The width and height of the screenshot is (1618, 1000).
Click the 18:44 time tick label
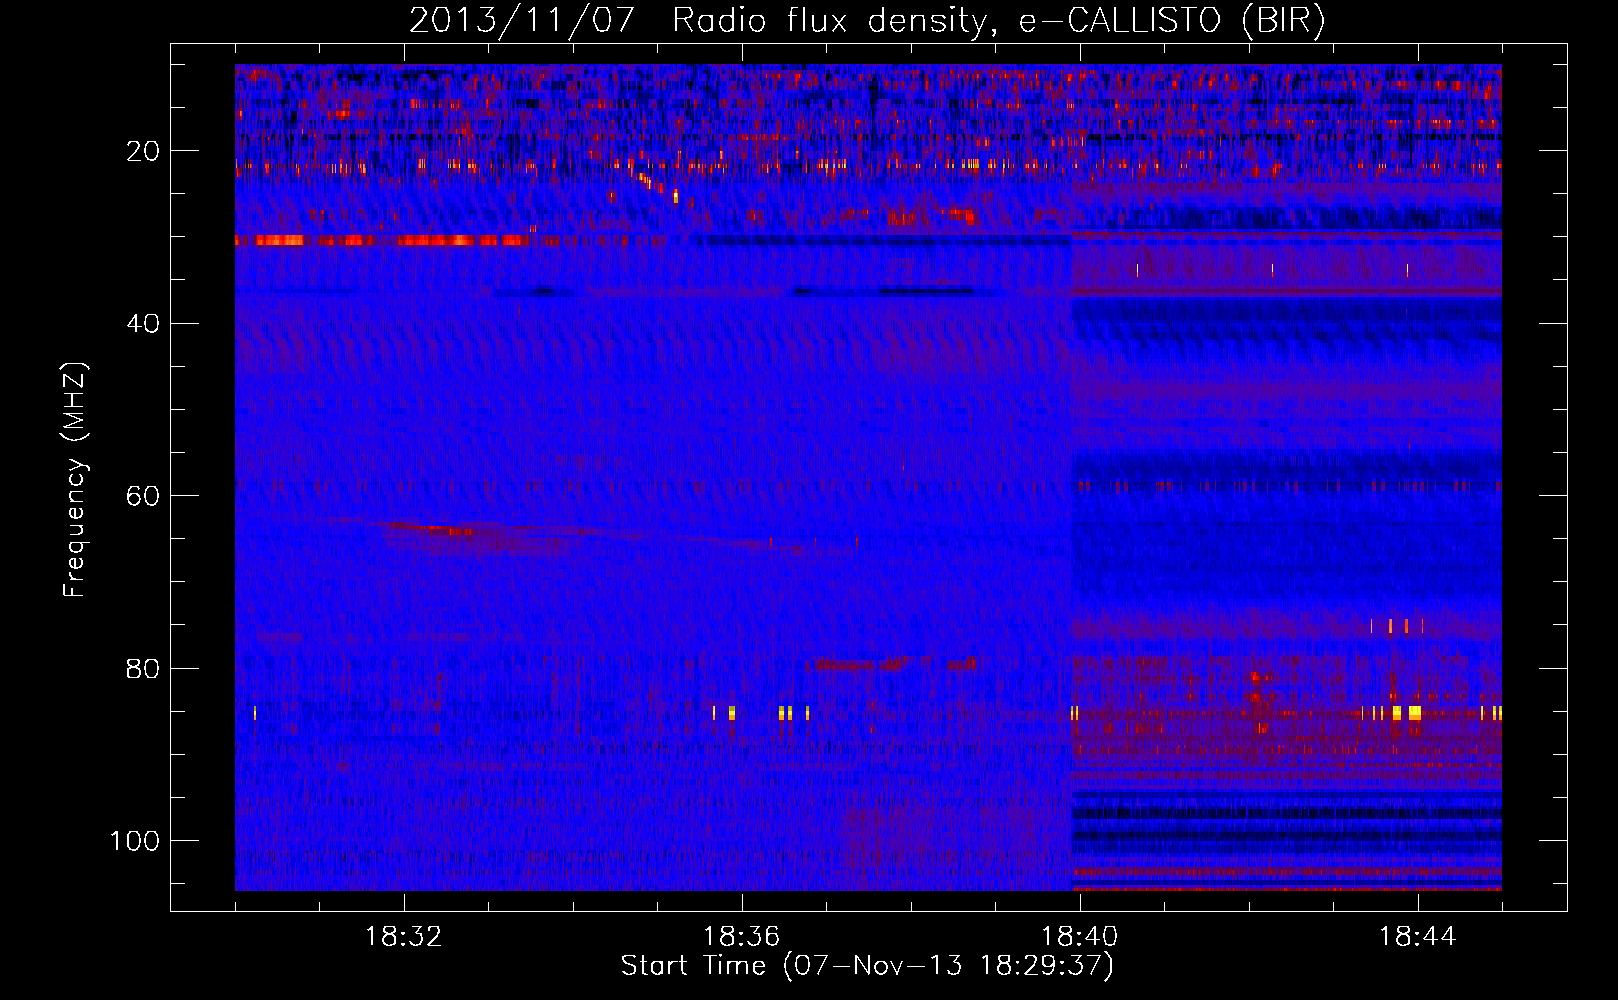pos(1417,937)
